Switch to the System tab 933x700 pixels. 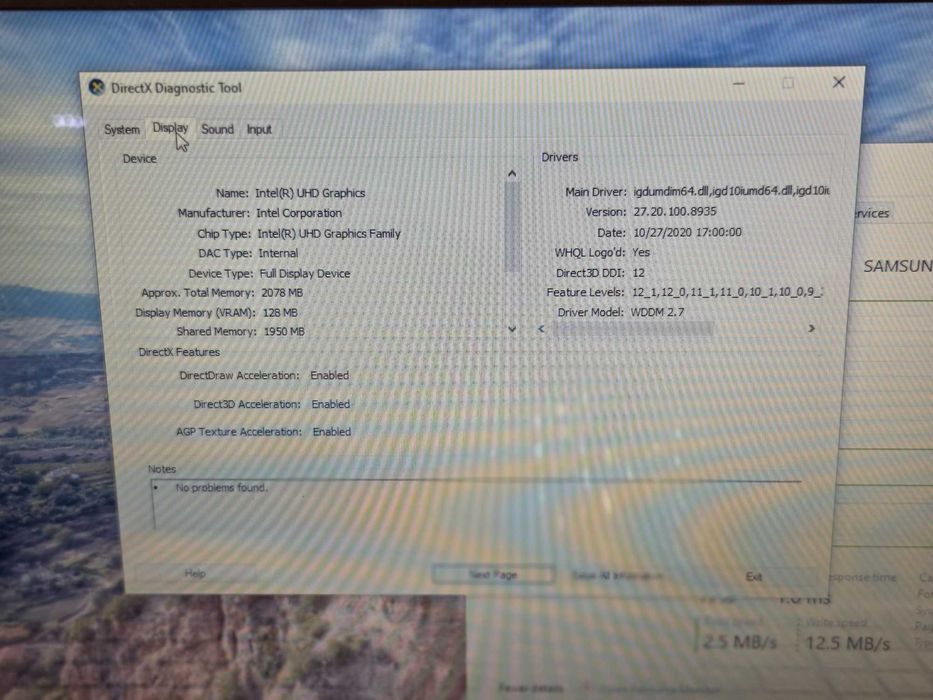click(x=122, y=129)
